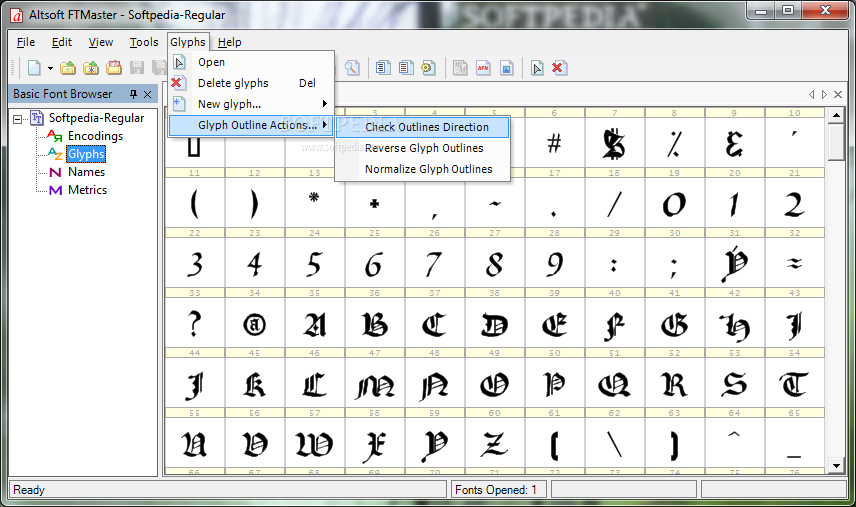Pin the Basic Font Browser panel
The height and width of the screenshot is (507, 856).
[x=133, y=94]
